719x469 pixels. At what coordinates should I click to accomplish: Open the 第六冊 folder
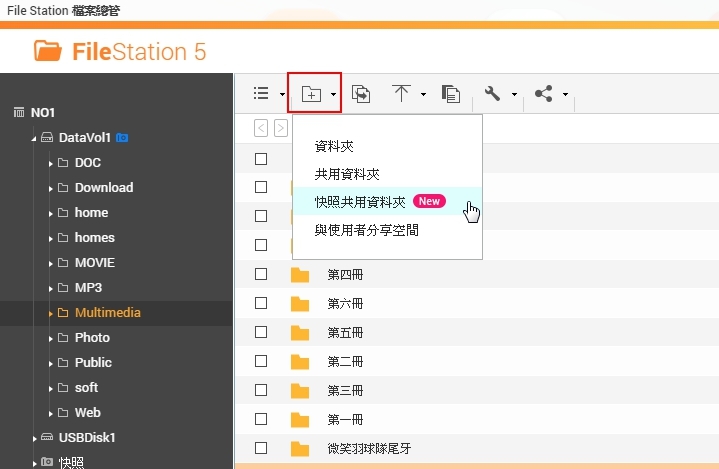coord(345,303)
